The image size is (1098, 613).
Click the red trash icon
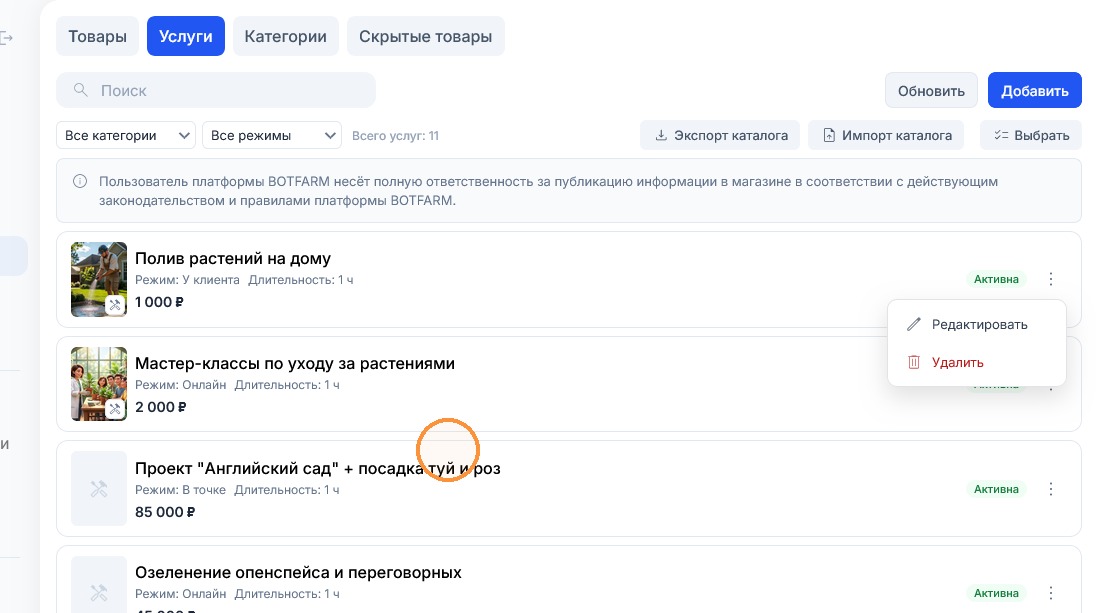(914, 362)
